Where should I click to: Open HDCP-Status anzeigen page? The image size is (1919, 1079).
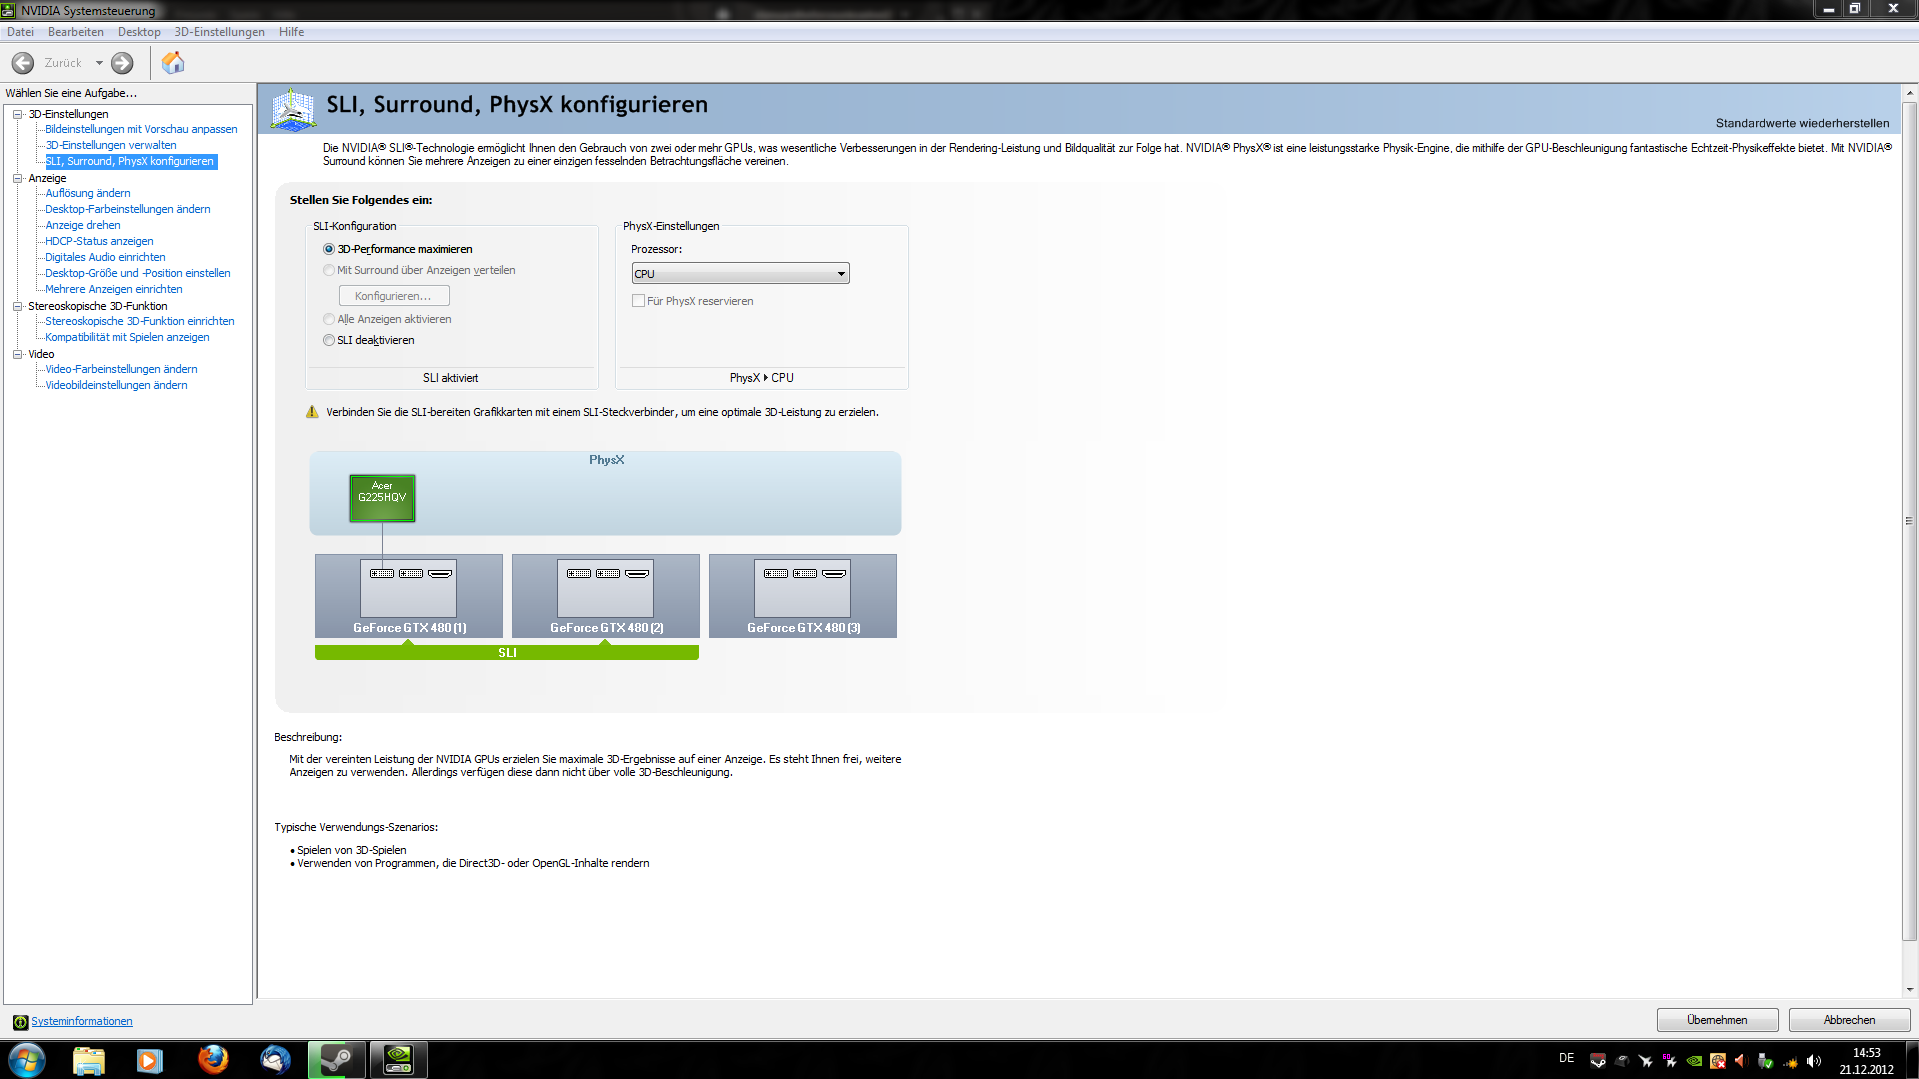99,241
